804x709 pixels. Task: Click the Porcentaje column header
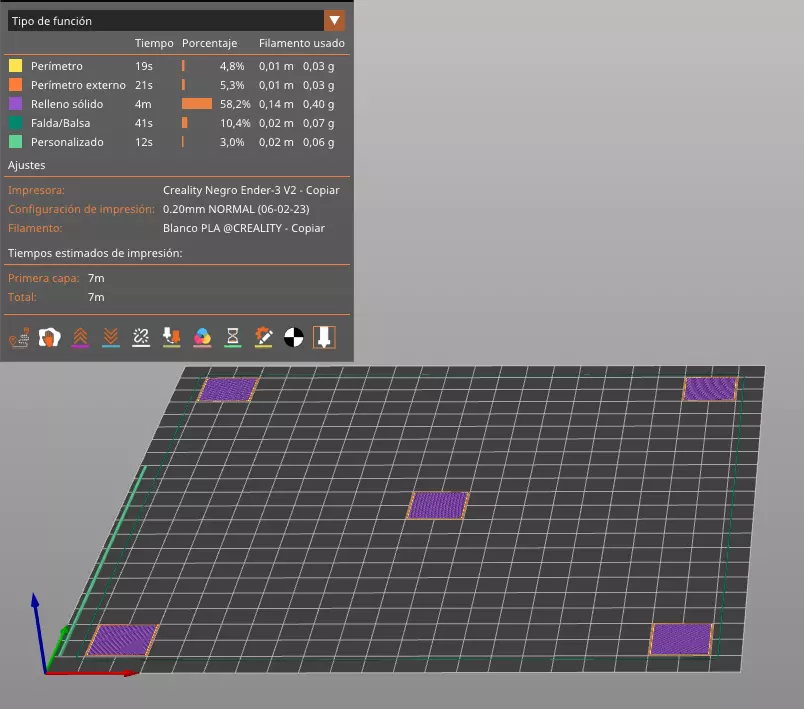(x=209, y=43)
